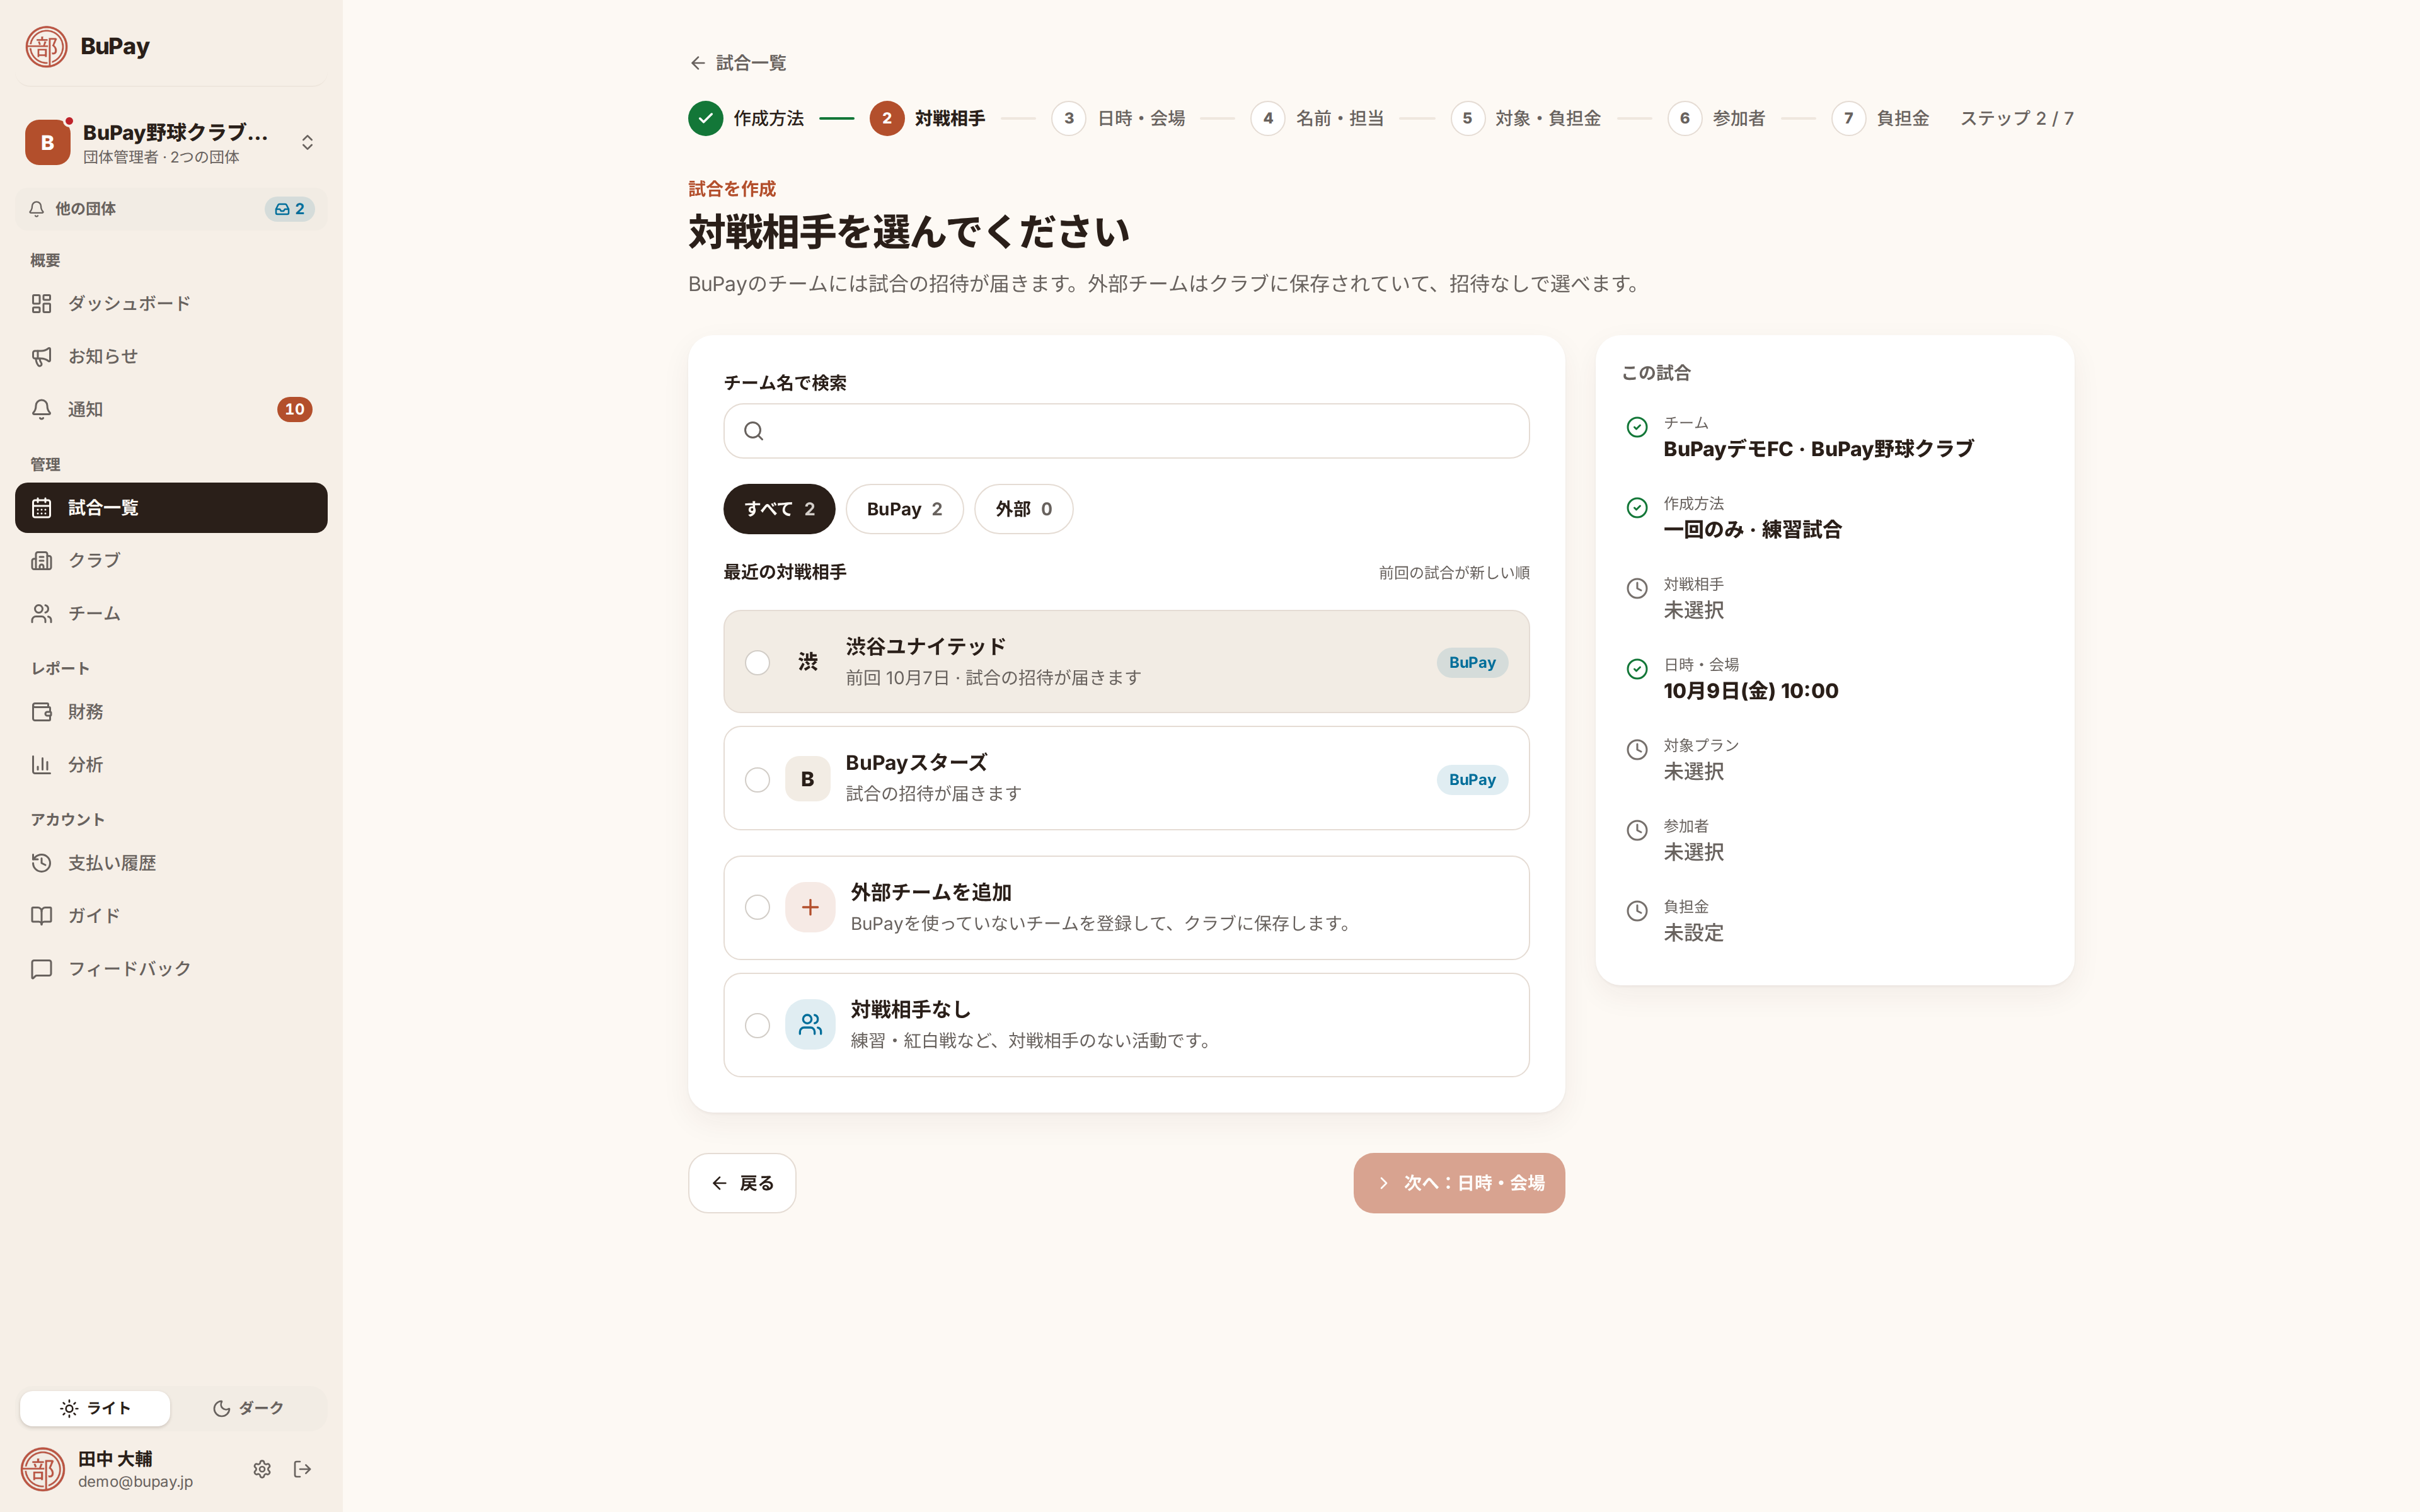The height and width of the screenshot is (1512, 2420).
Task: Click step 7 負担金 in stepper
Action: pyautogui.click(x=1880, y=118)
